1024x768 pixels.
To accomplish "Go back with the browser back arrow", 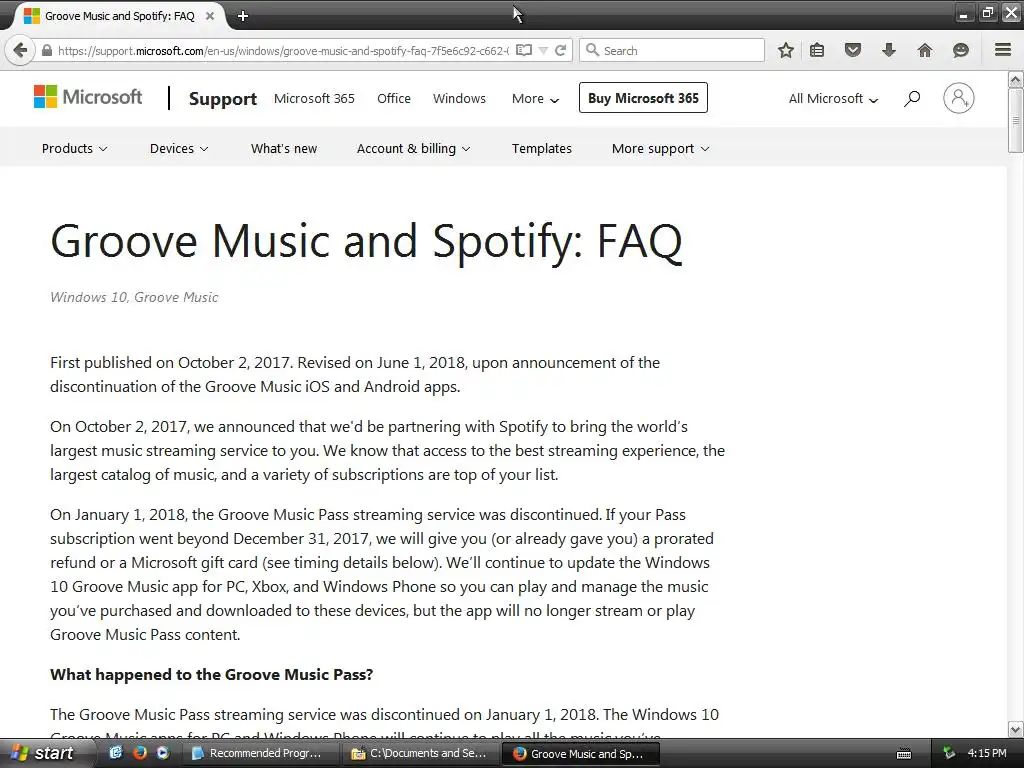I will pyautogui.click(x=20, y=50).
